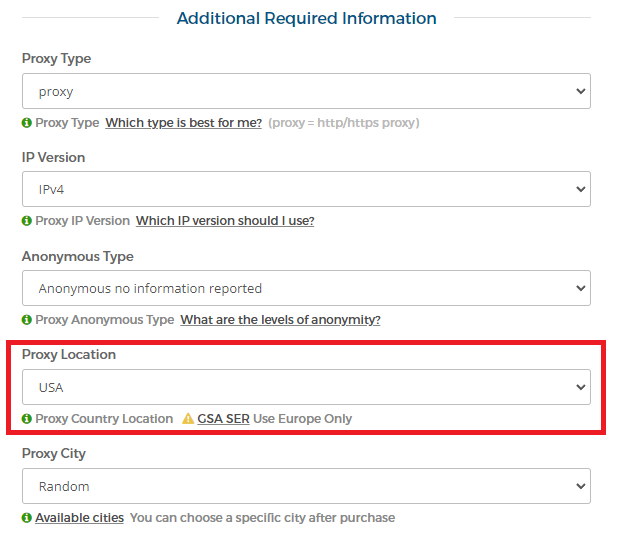Follow the GSA SER link

[223, 418]
